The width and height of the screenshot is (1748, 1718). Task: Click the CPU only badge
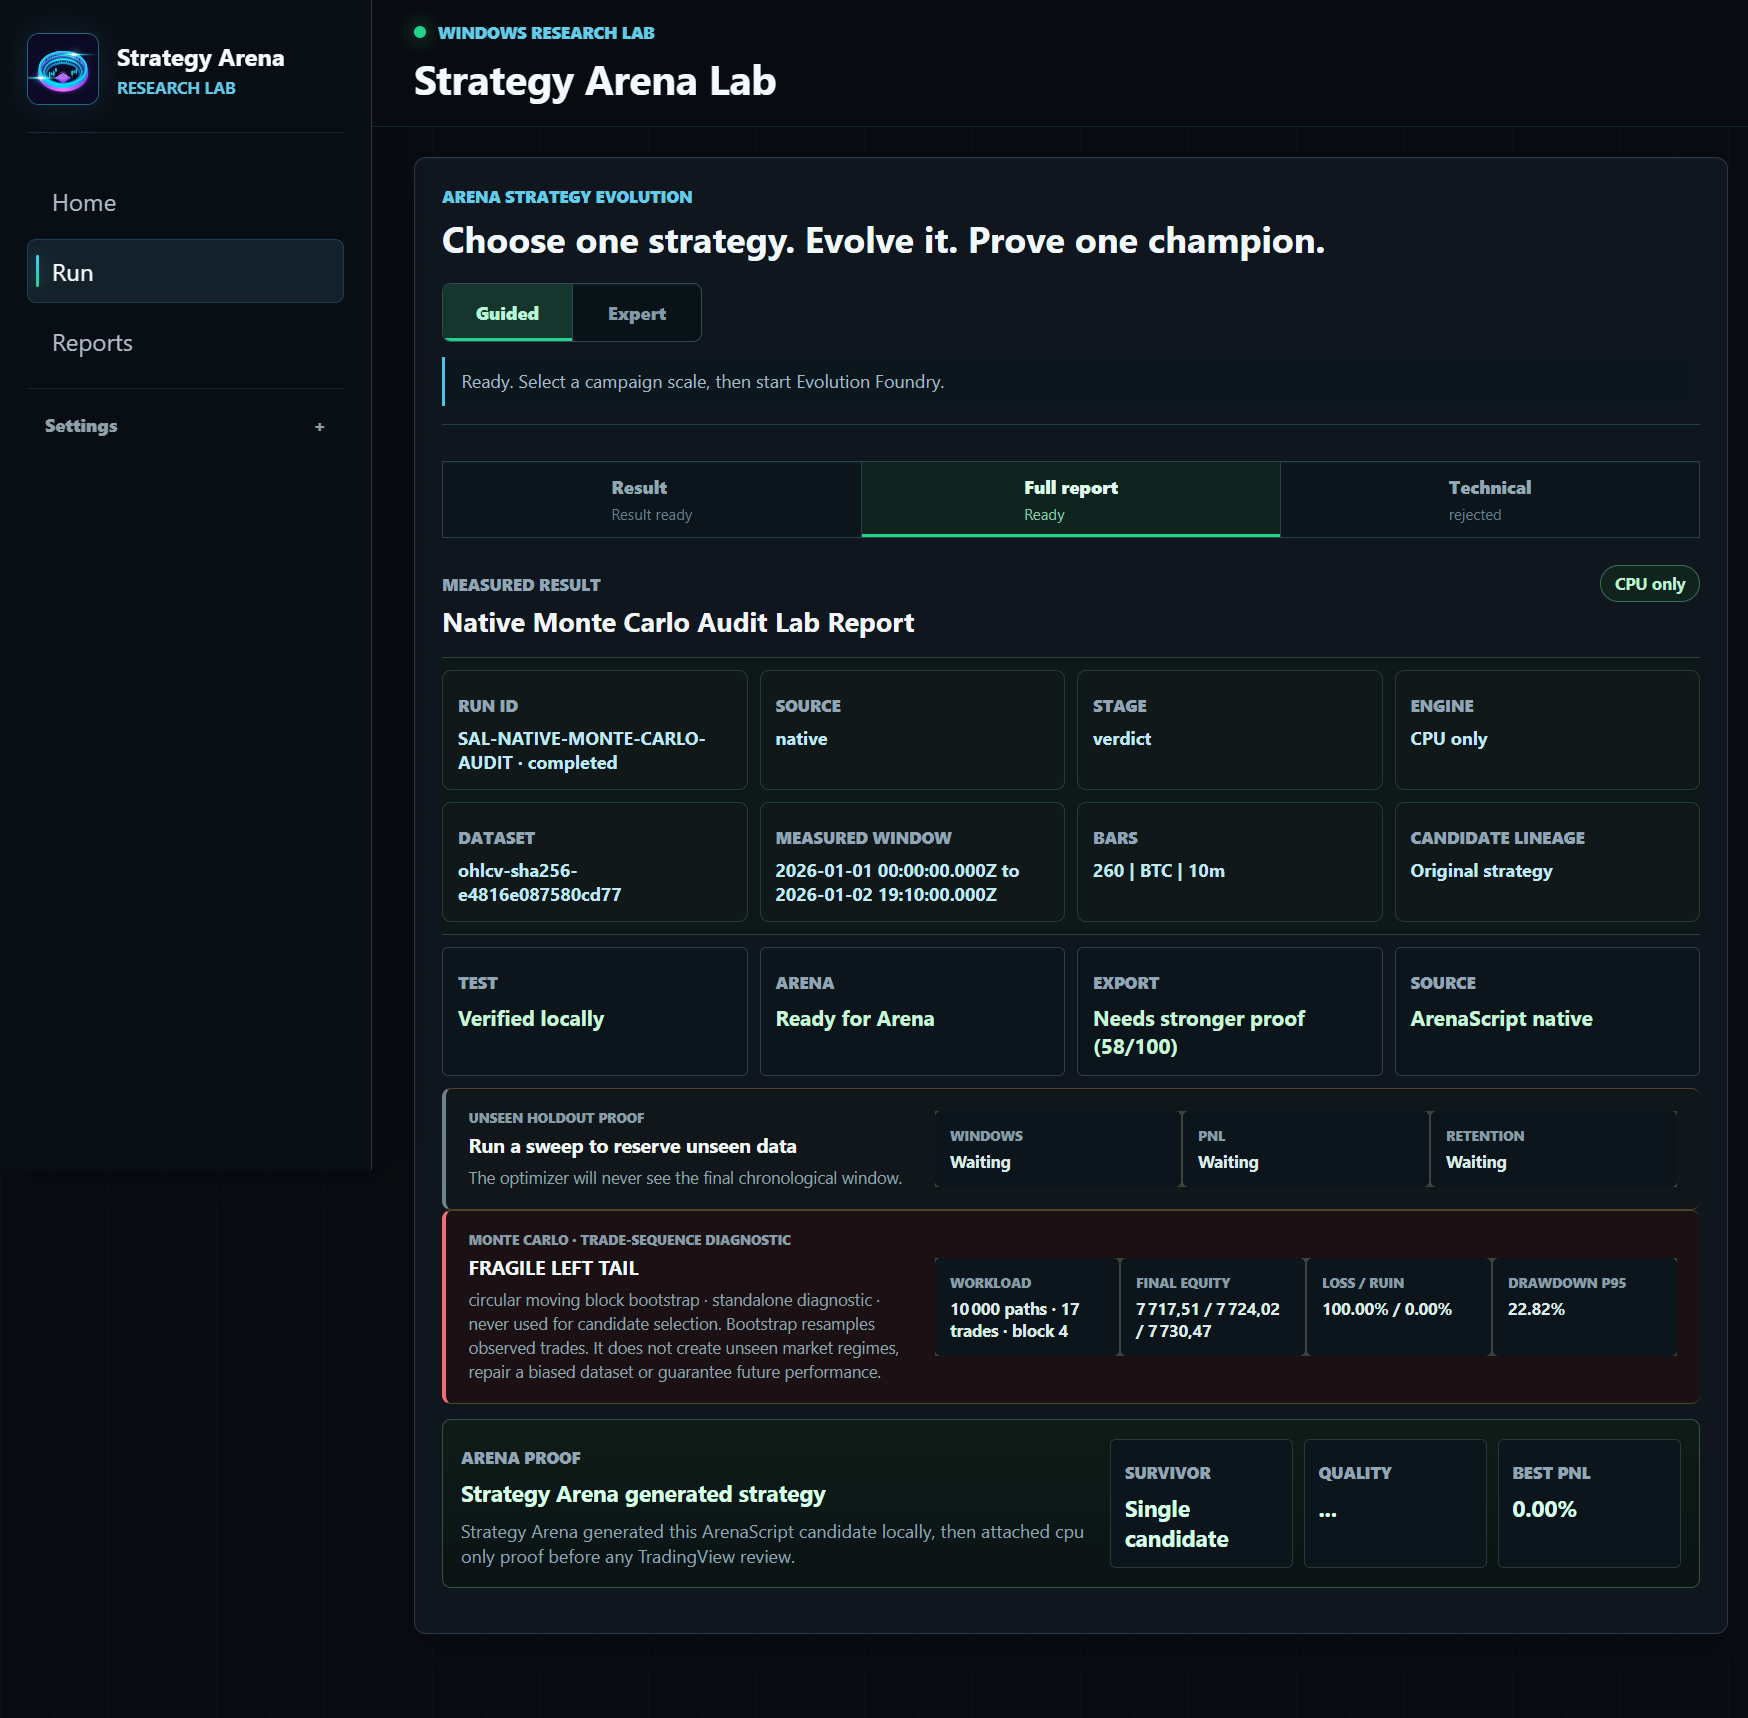click(1650, 584)
